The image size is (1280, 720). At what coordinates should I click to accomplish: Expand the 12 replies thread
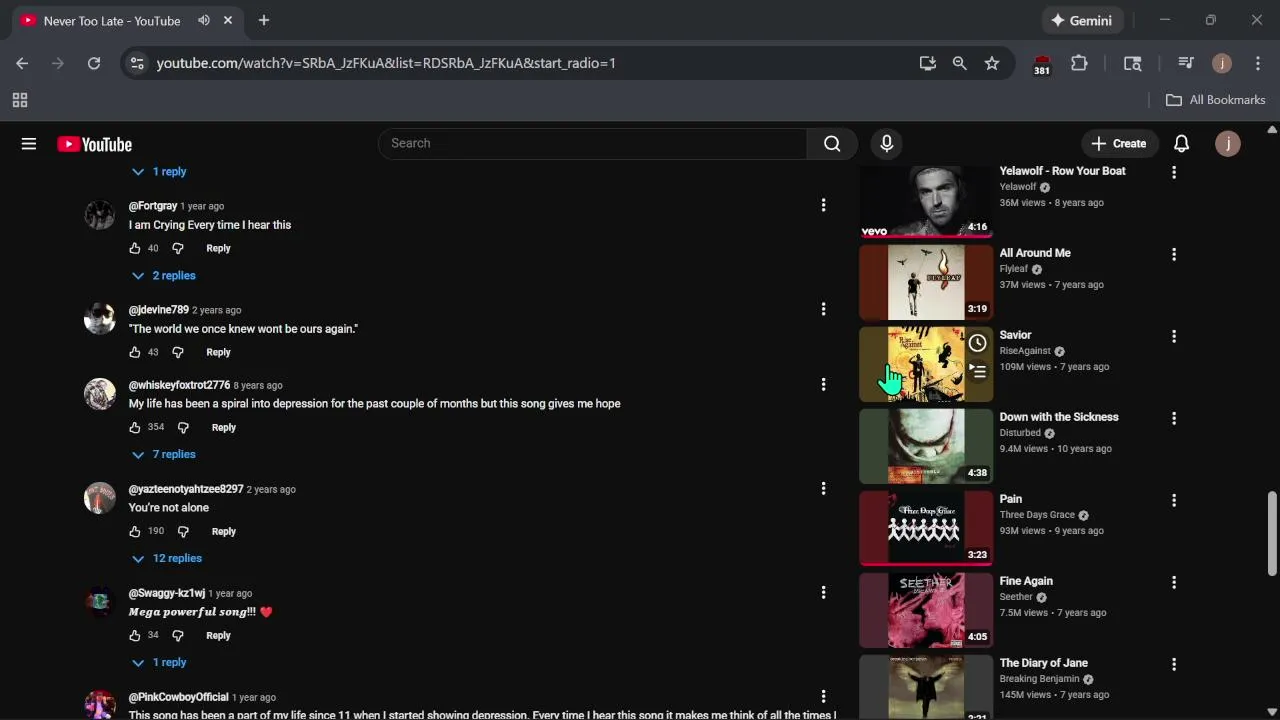[167, 558]
